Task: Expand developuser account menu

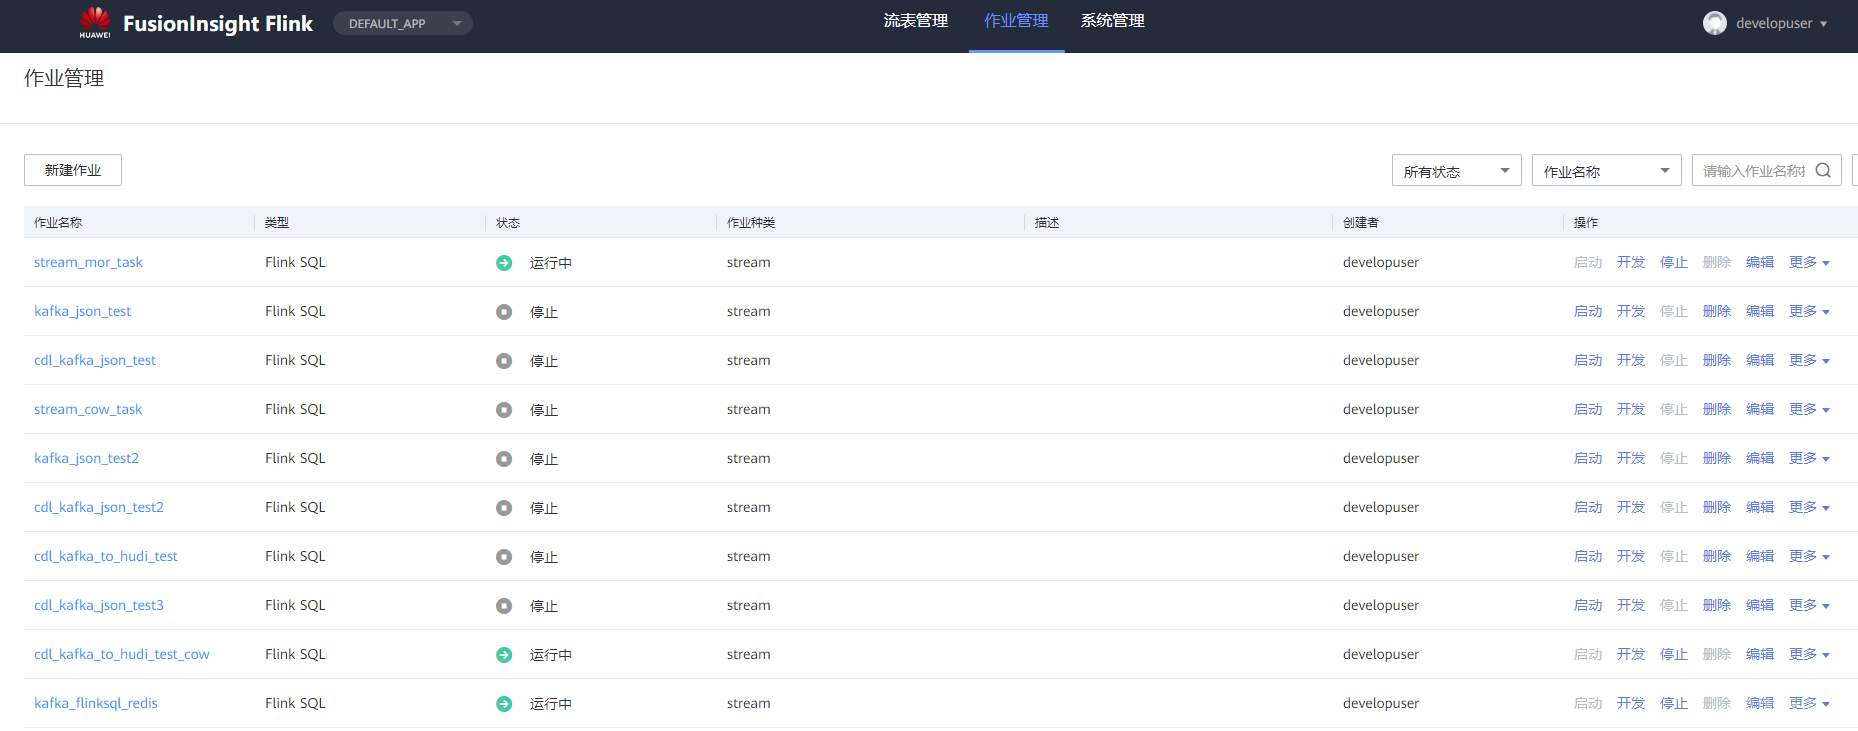Action: (x=1781, y=23)
